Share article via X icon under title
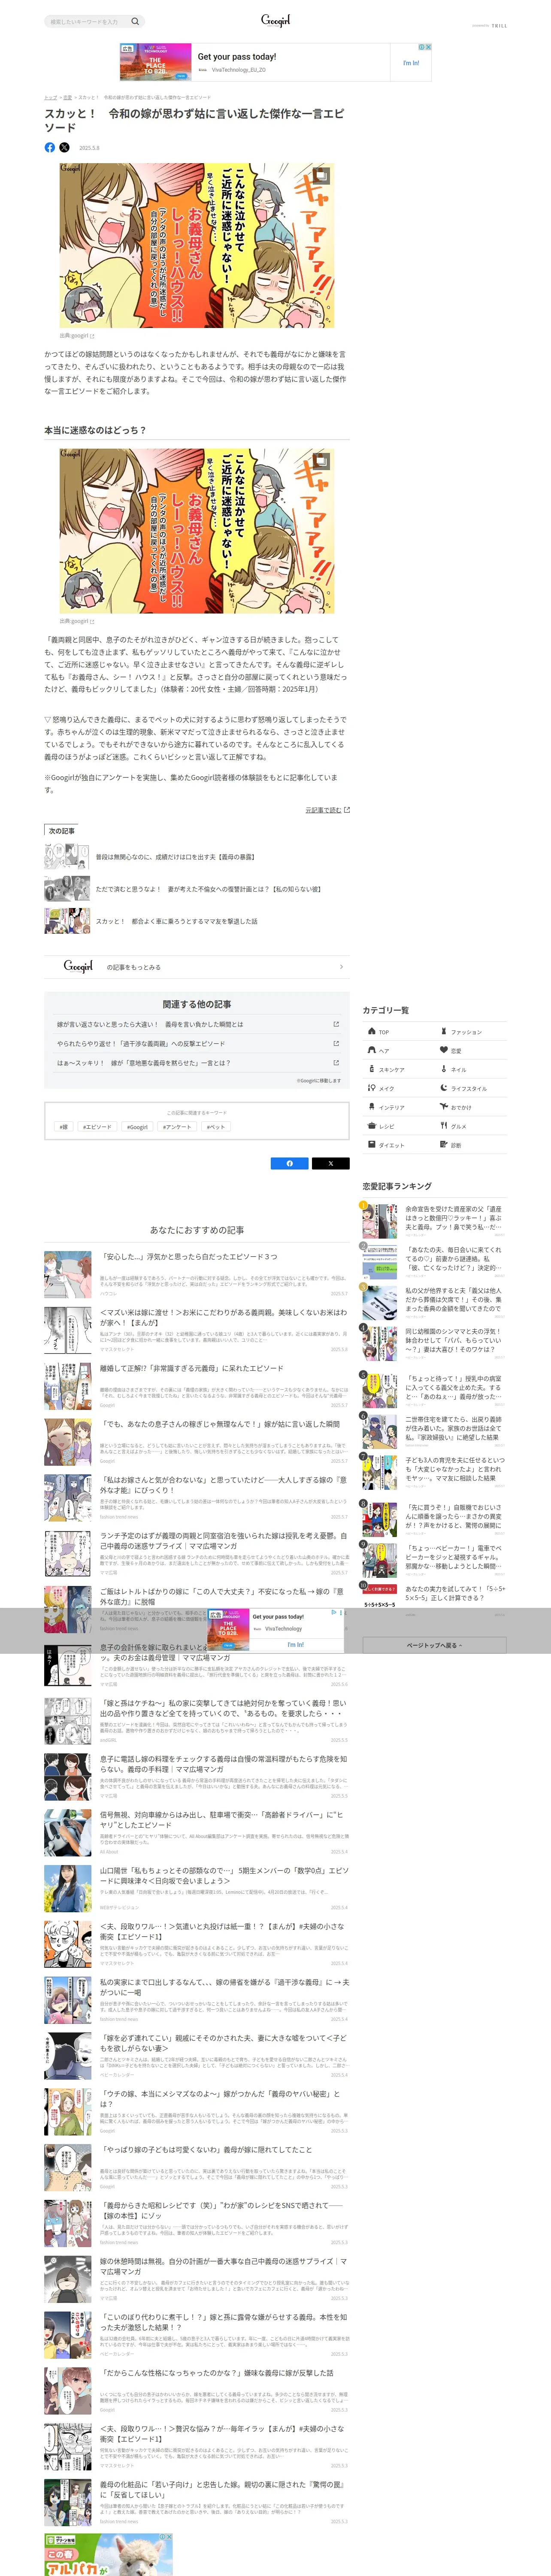Viewport: 551px width, 2576px height. pos(65,147)
